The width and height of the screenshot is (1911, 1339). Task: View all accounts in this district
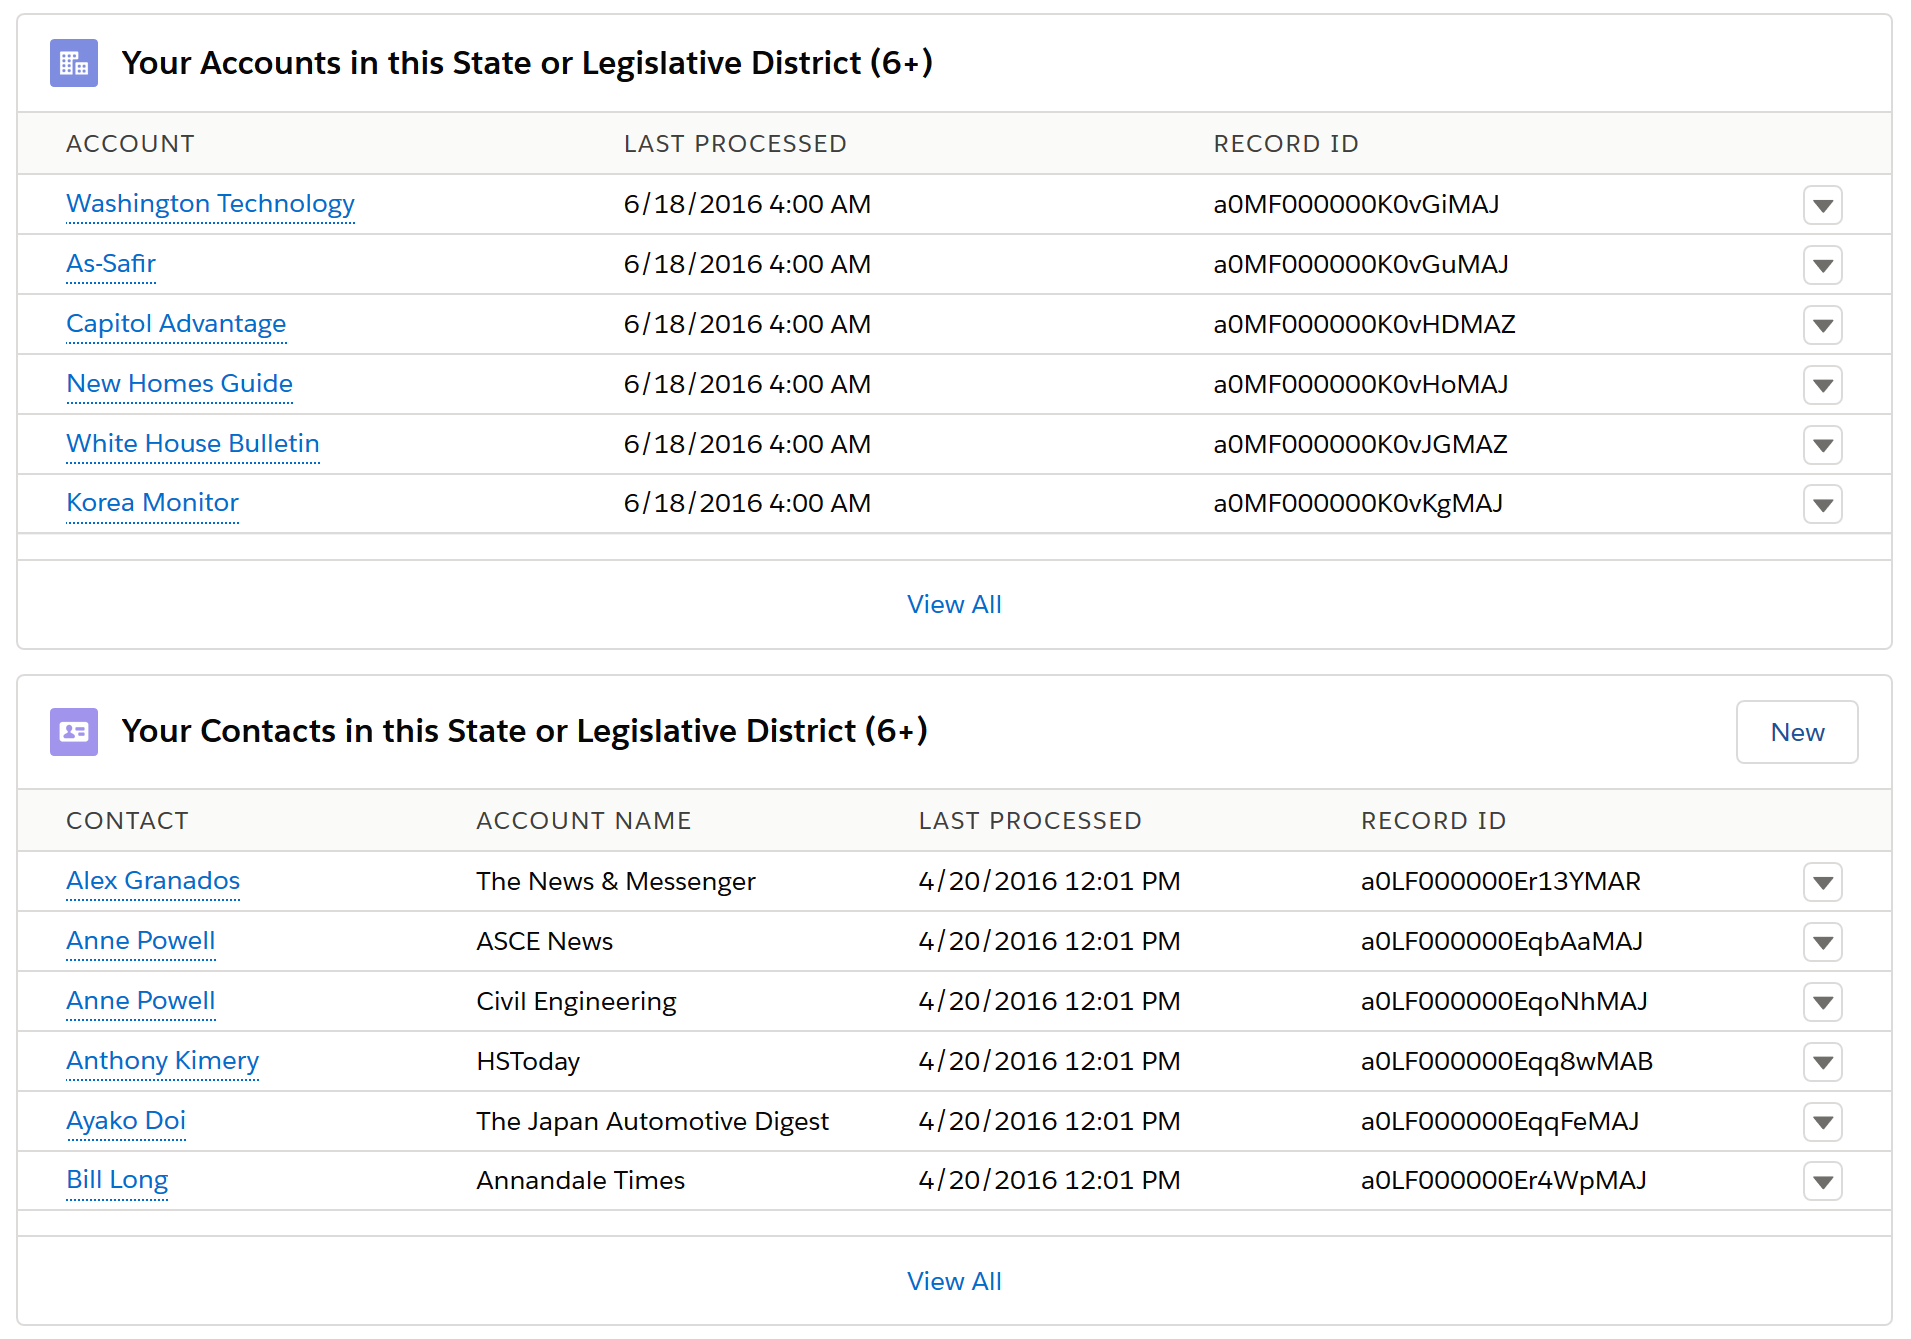pyautogui.click(x=954, y=604)
